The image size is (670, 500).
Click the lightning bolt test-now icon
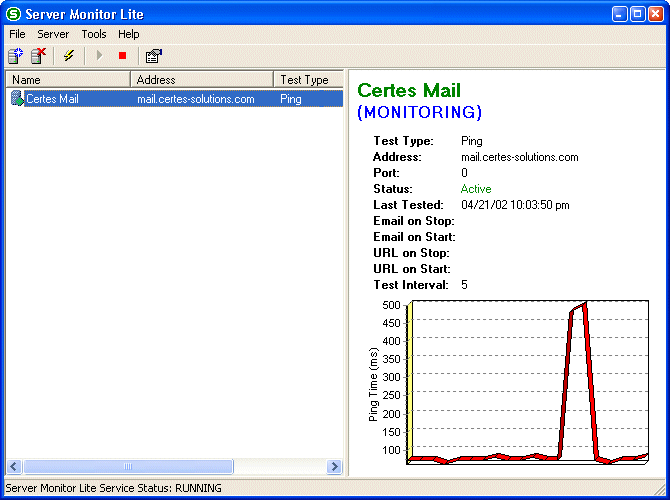[69, 56]
